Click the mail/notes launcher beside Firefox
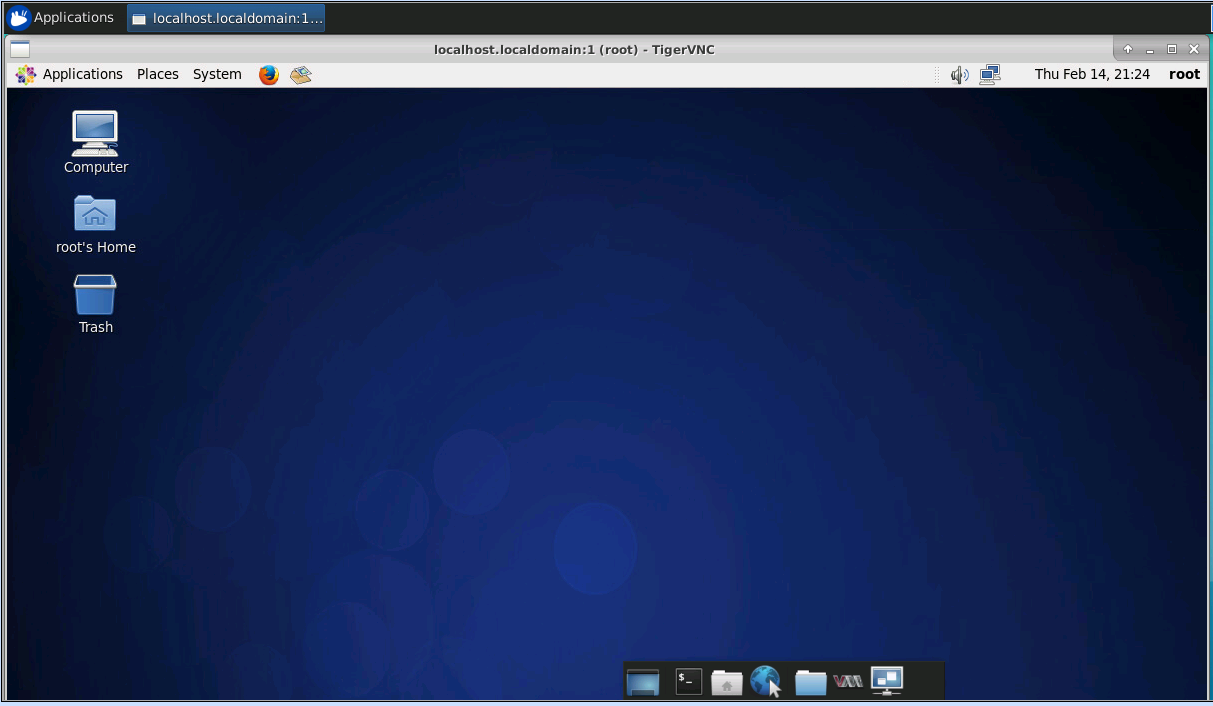The width and height of the screenshot is (1213, 706). coord(301,75)
